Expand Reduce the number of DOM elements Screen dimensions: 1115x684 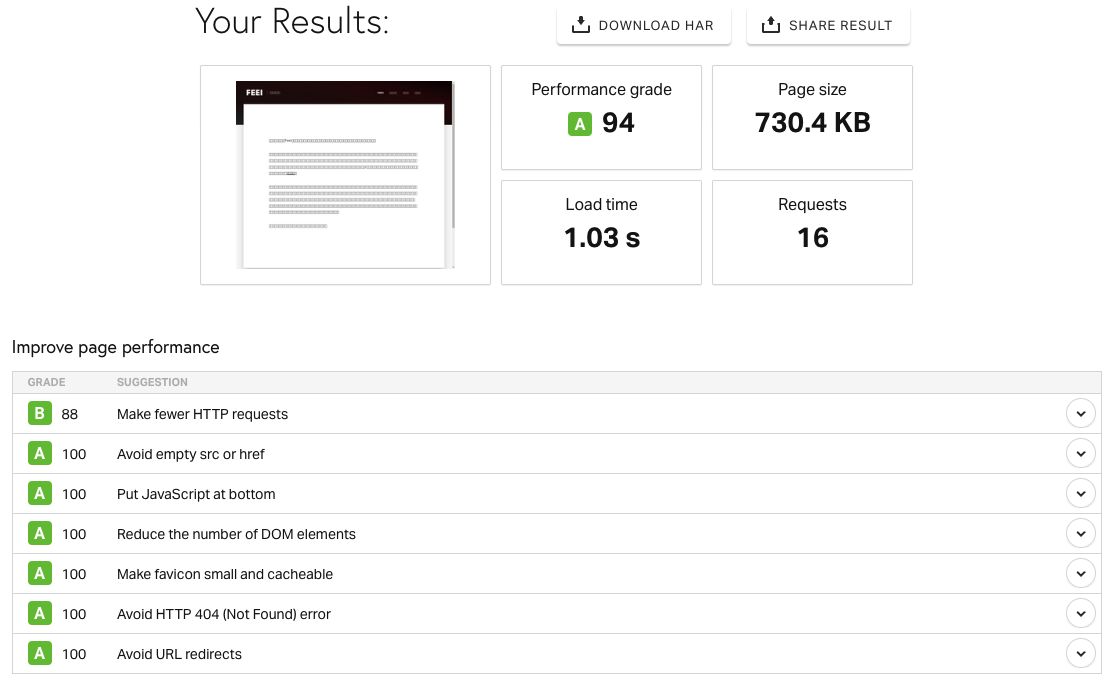click(1080, 534)
